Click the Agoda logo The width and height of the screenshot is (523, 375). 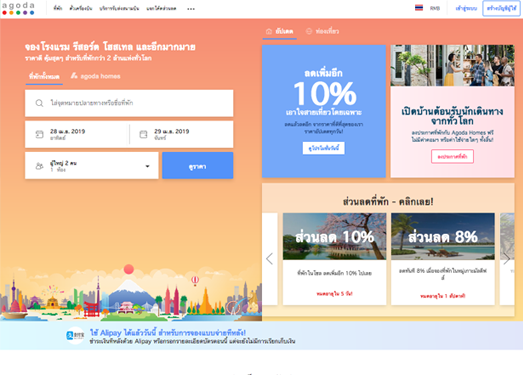18,8
